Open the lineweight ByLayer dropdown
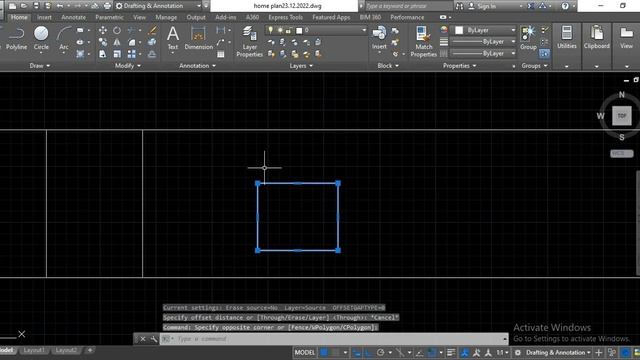Viewport: 640px width, 360px height. (482, 42)
